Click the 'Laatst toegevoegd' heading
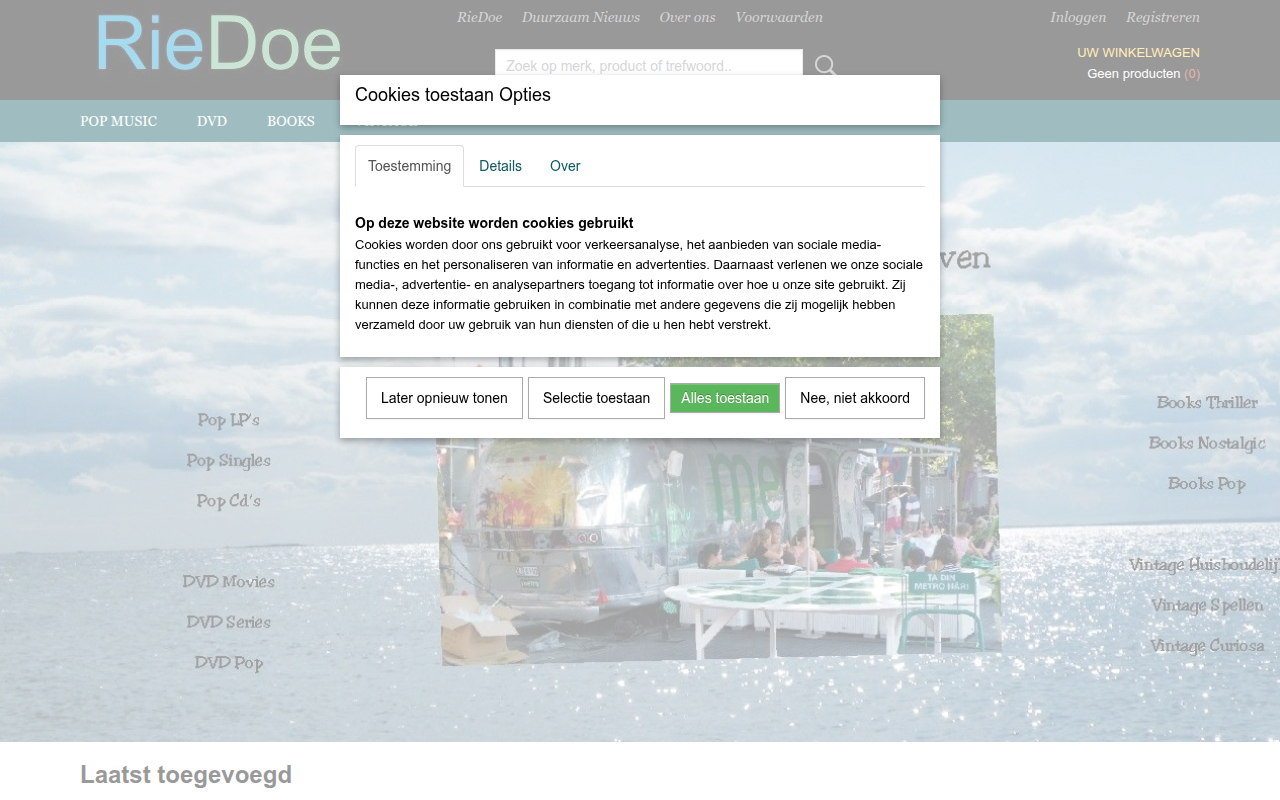 [x=186, y=774]
